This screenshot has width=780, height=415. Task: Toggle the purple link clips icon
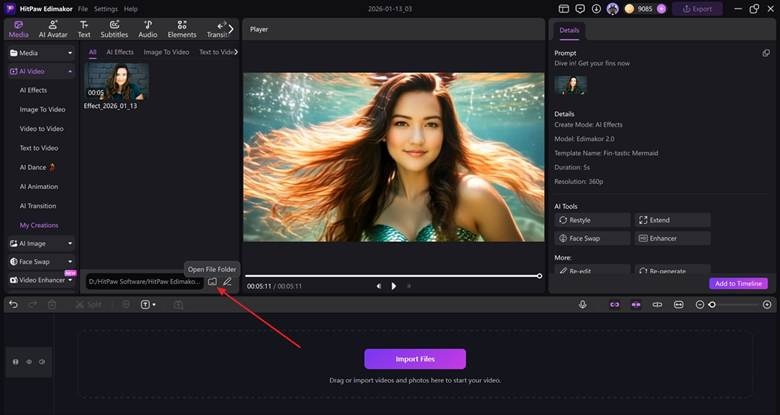tap(615, 305)
